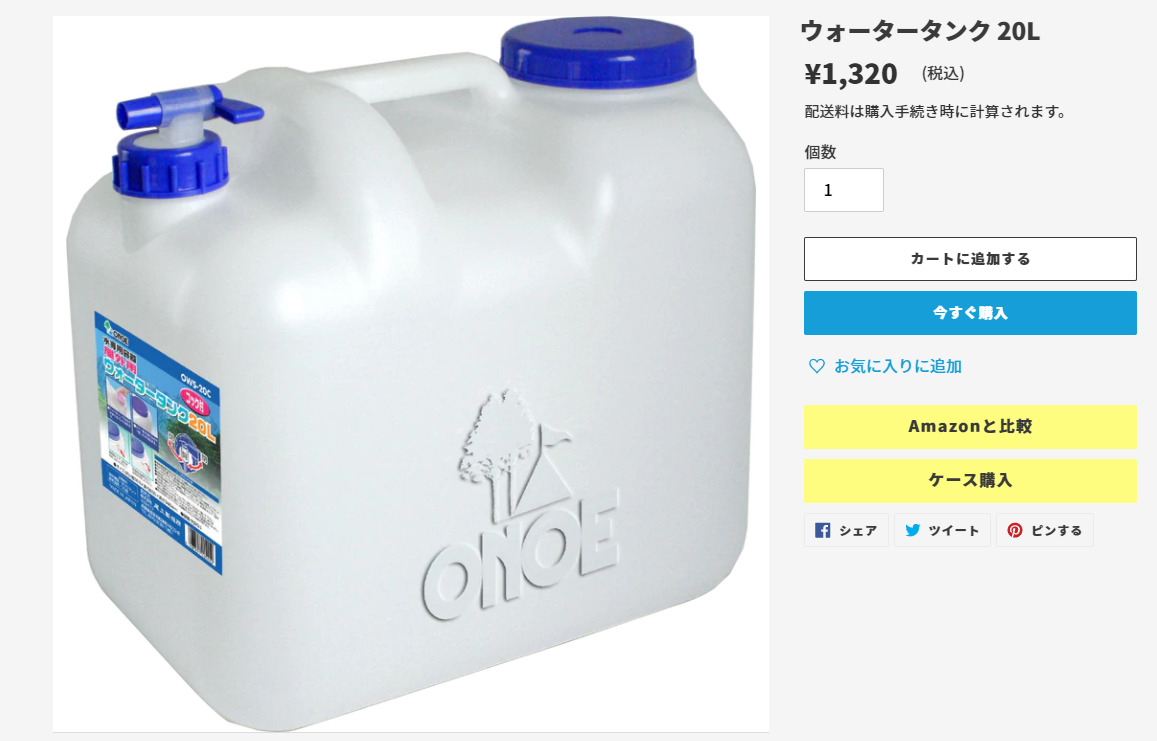Click the Pinterest logo in ピンする button

tap(1015, 531)
